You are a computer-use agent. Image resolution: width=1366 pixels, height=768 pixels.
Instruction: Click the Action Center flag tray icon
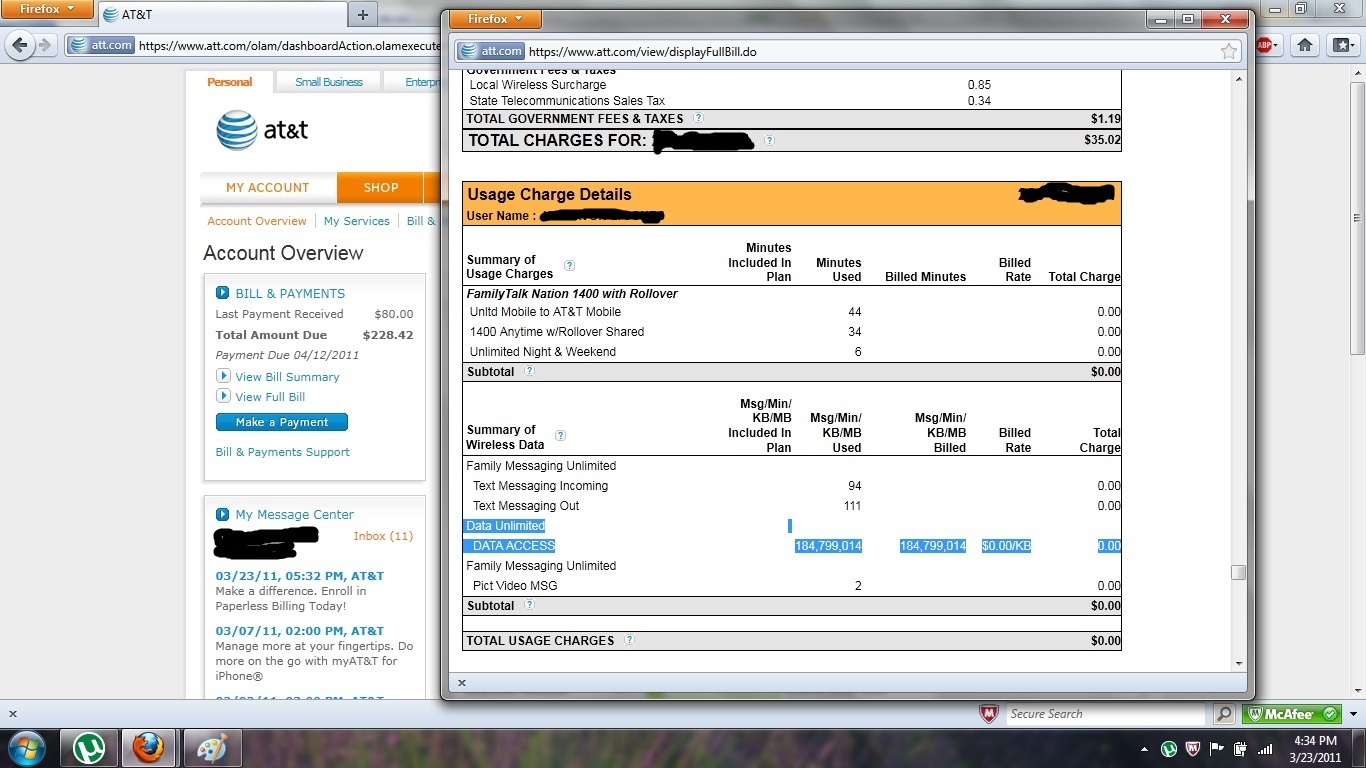1217,748
